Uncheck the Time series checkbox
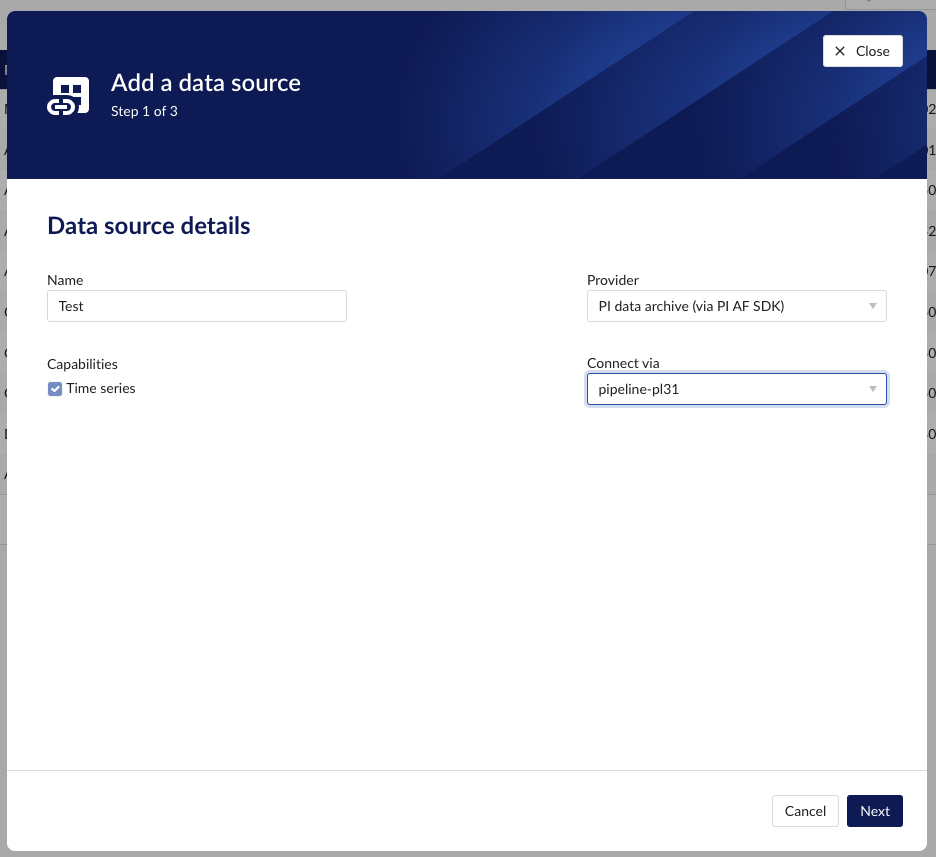This screenshot has height=857, width=936. coord(55,389)
